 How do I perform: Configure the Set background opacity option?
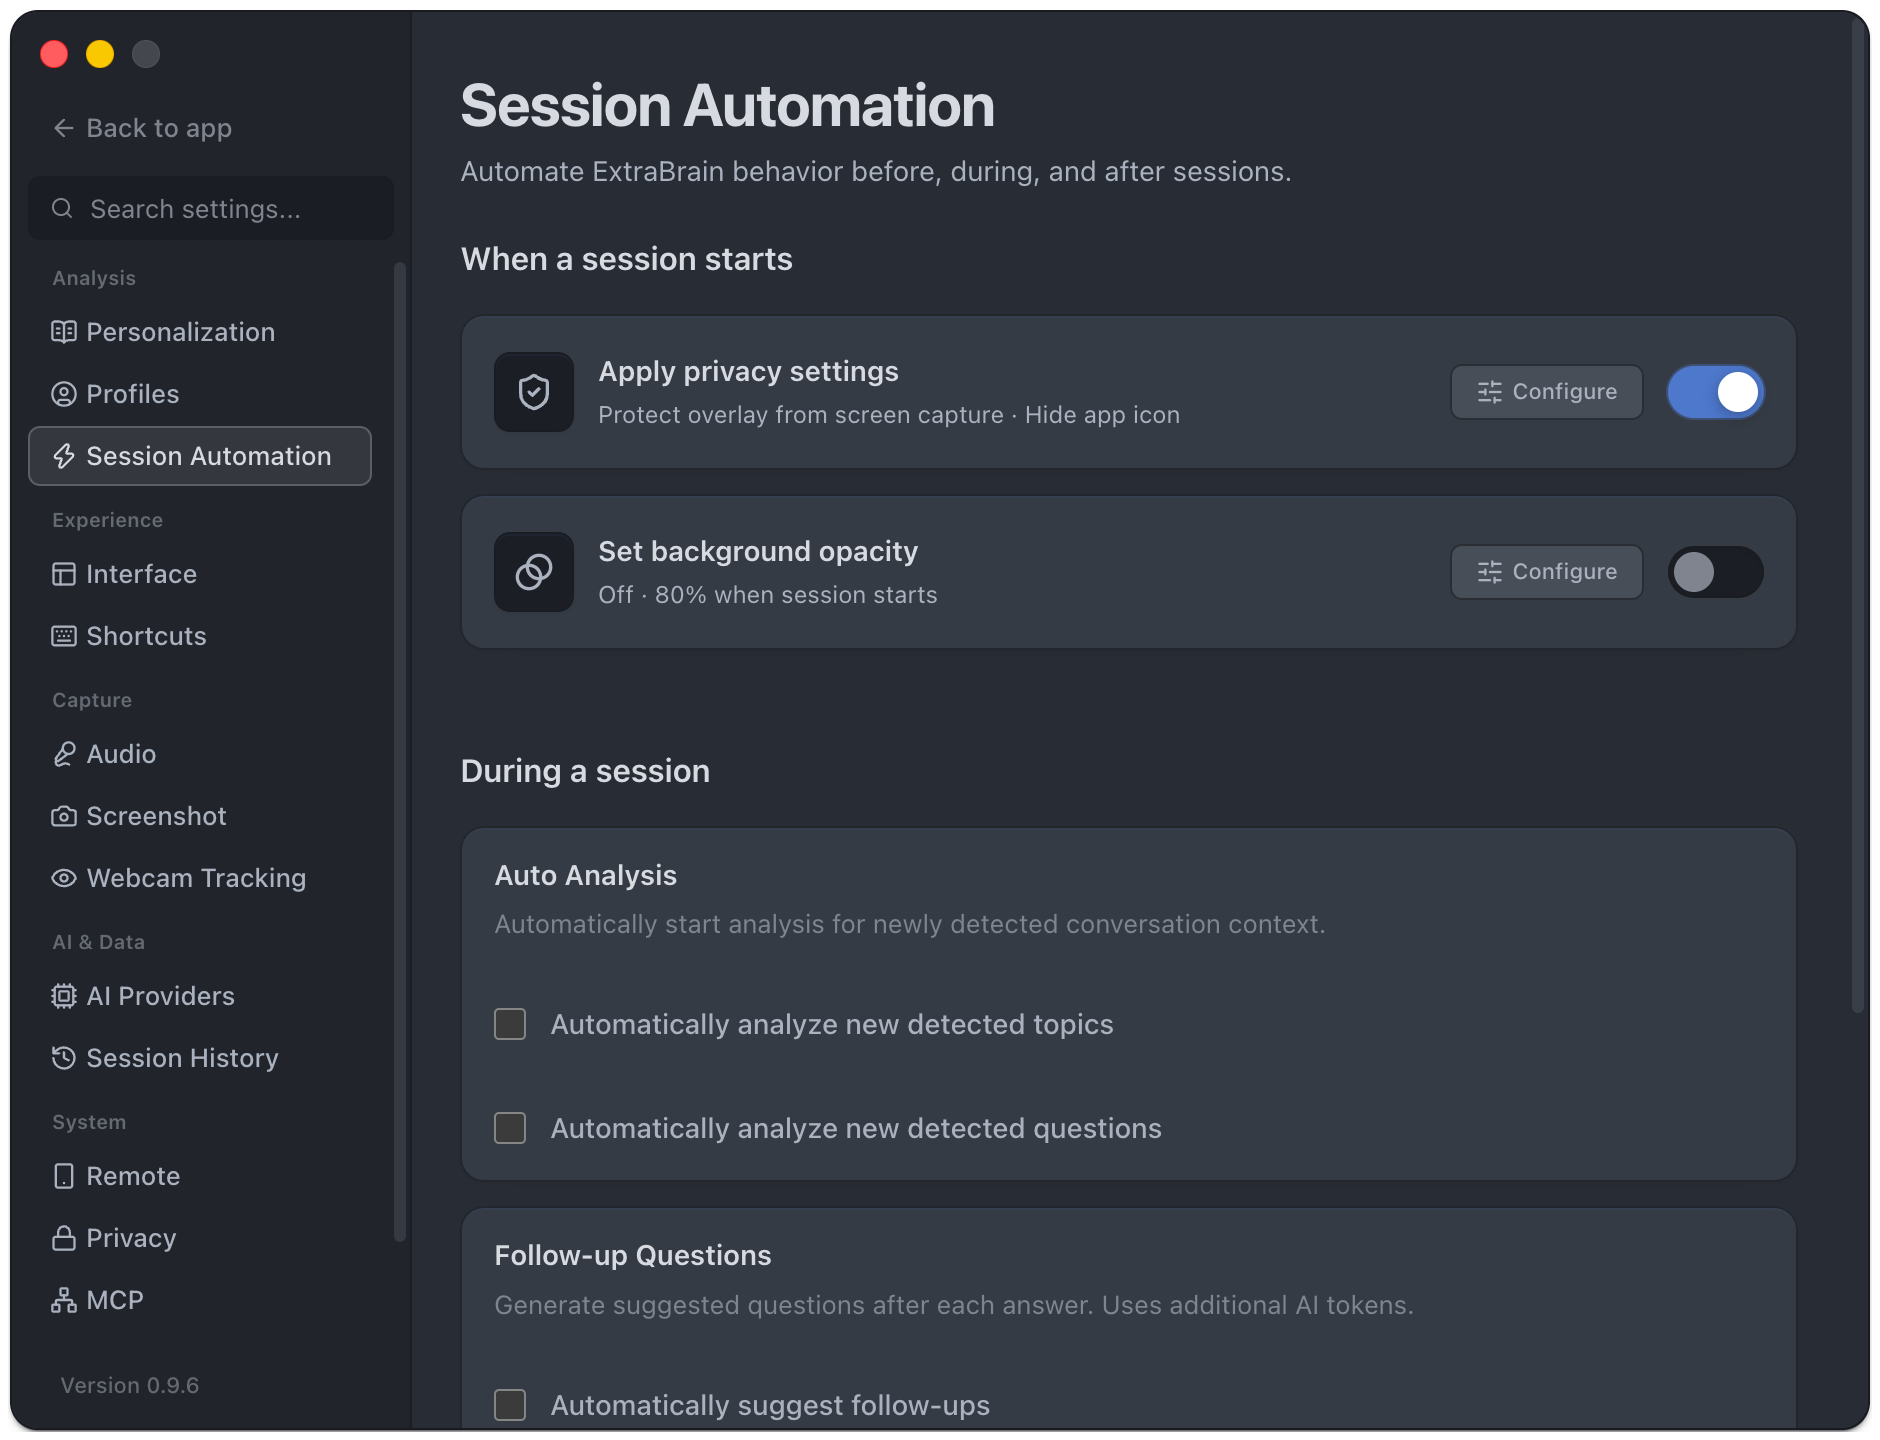(x=1547, y=572)
